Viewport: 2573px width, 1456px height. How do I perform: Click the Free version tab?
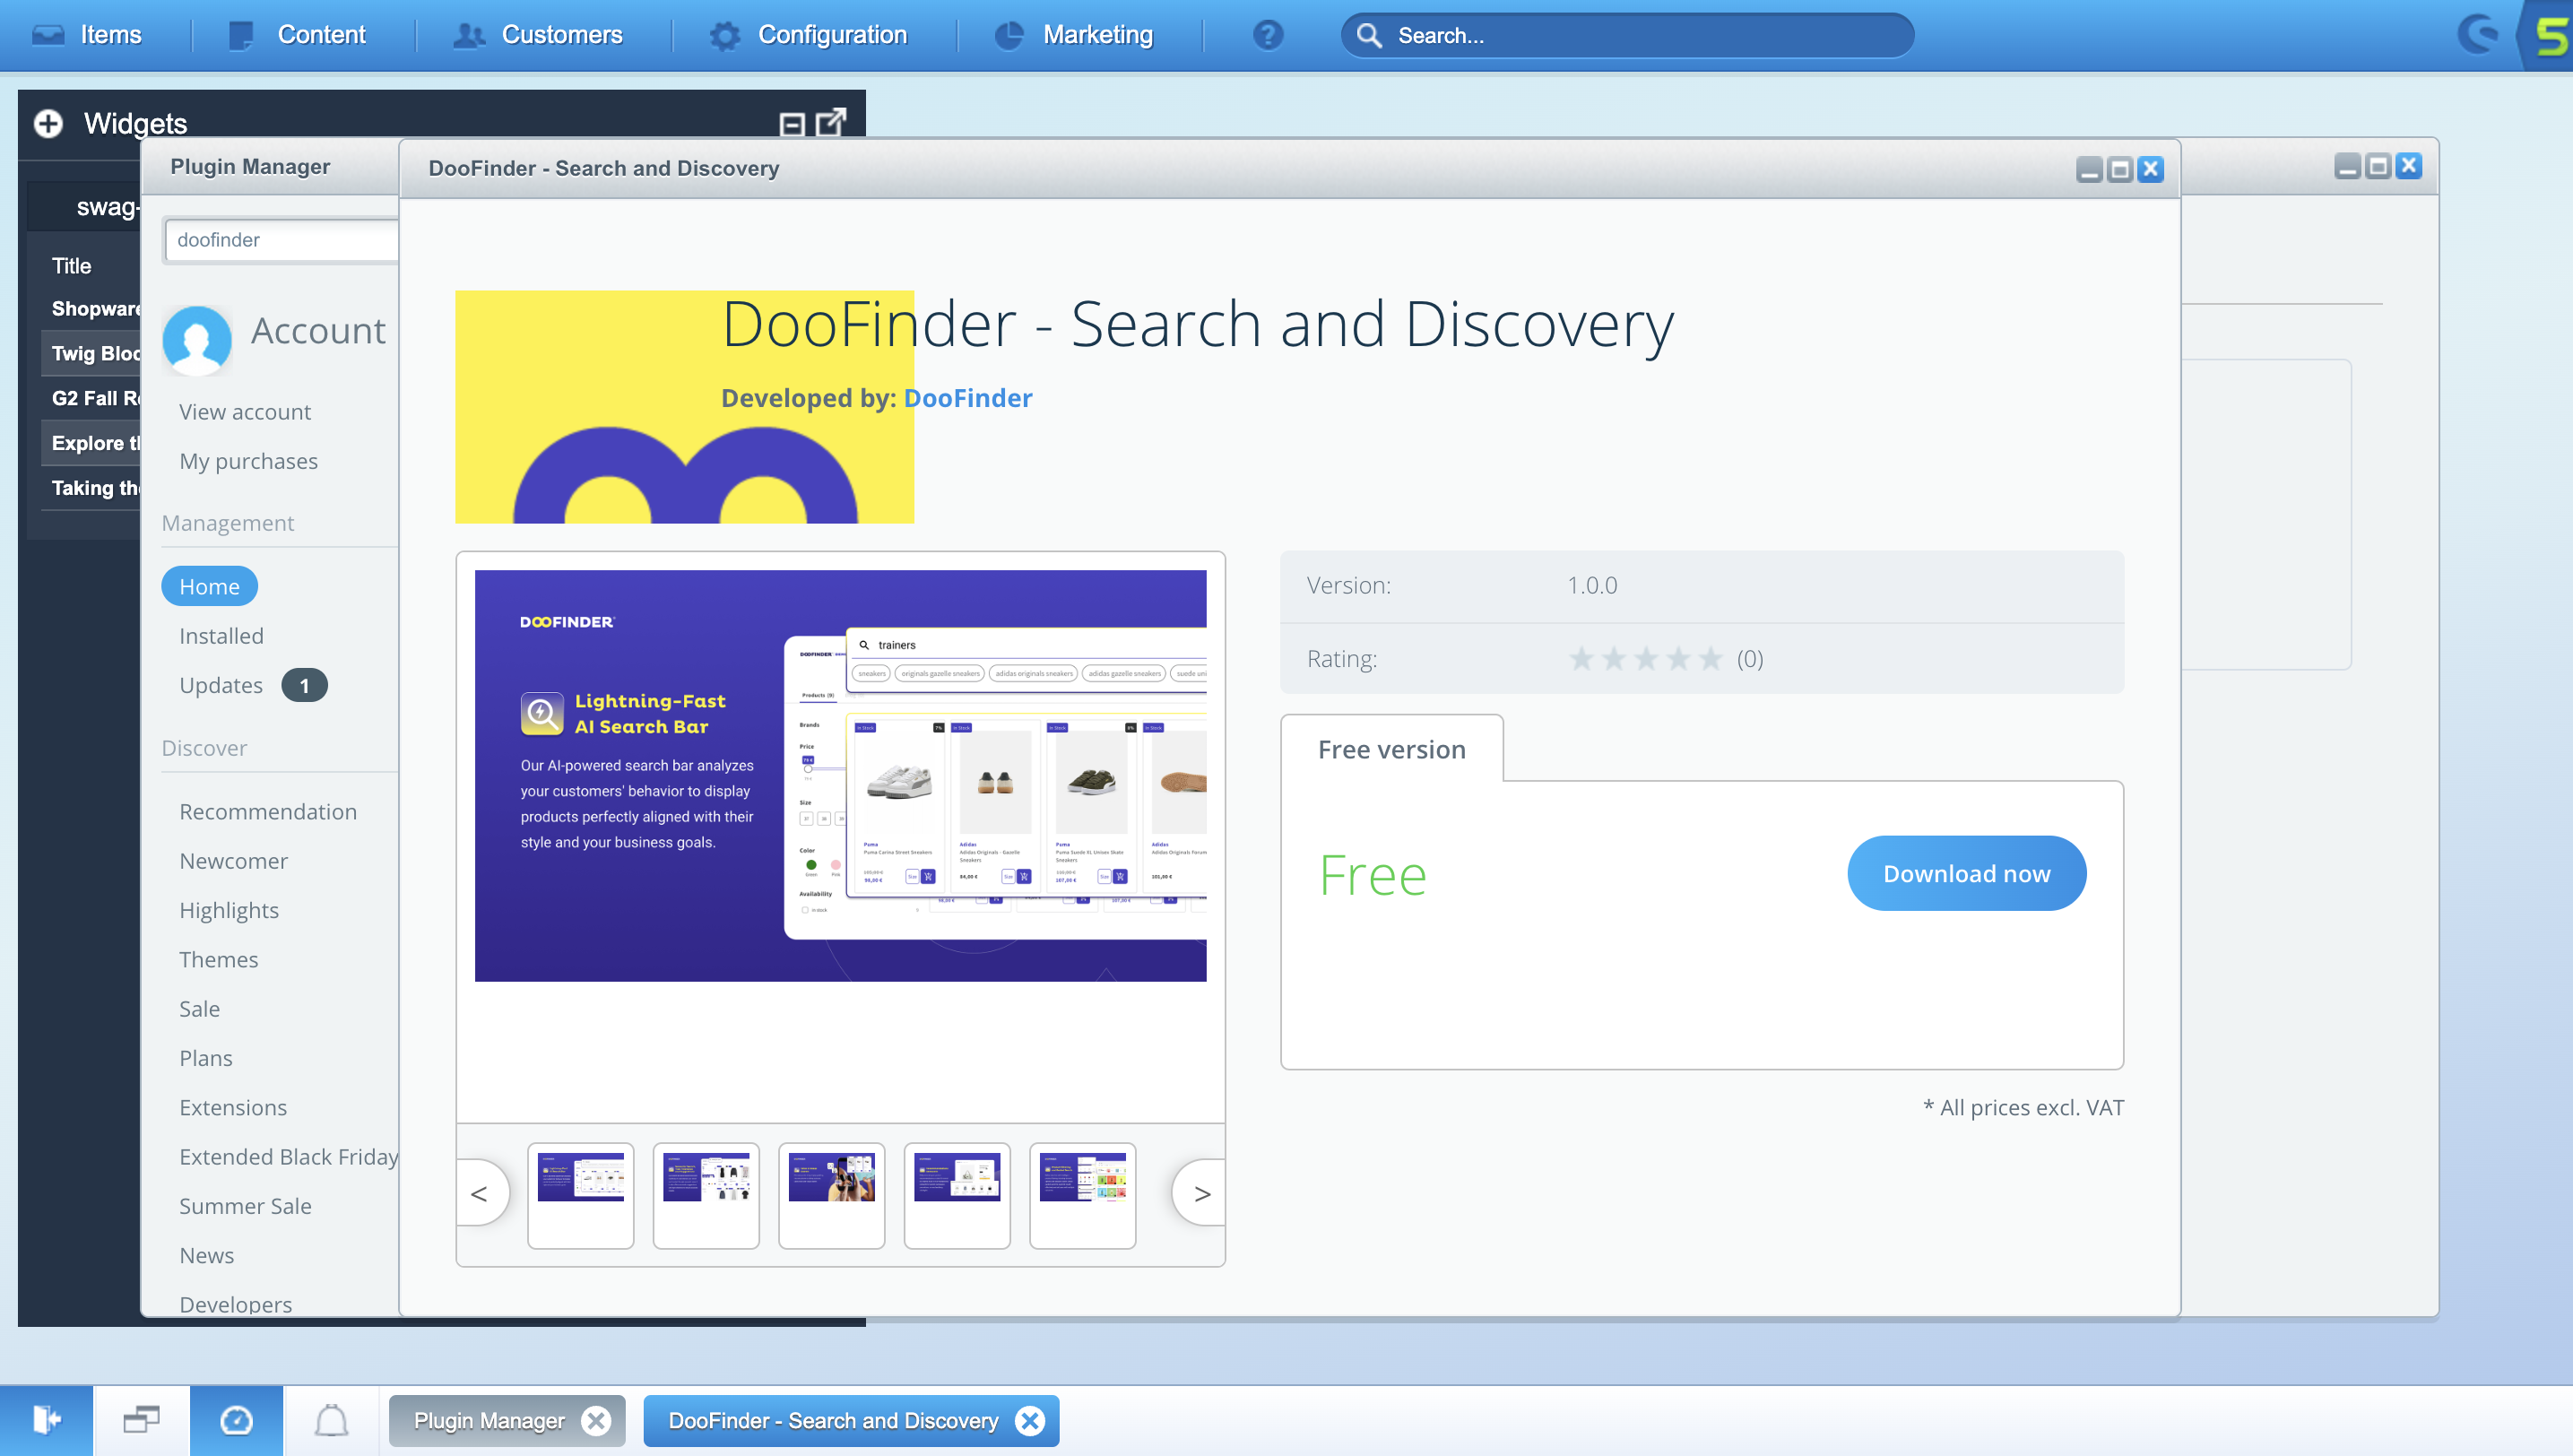point(1391,749)
